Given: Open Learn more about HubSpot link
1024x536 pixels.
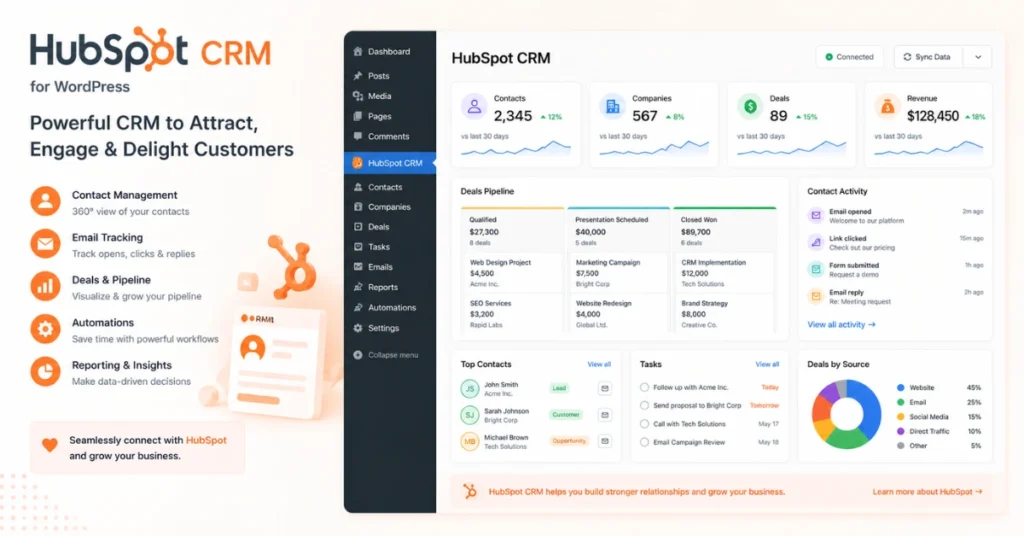Looking at the screenshot, I should click(x=927, y=492).
